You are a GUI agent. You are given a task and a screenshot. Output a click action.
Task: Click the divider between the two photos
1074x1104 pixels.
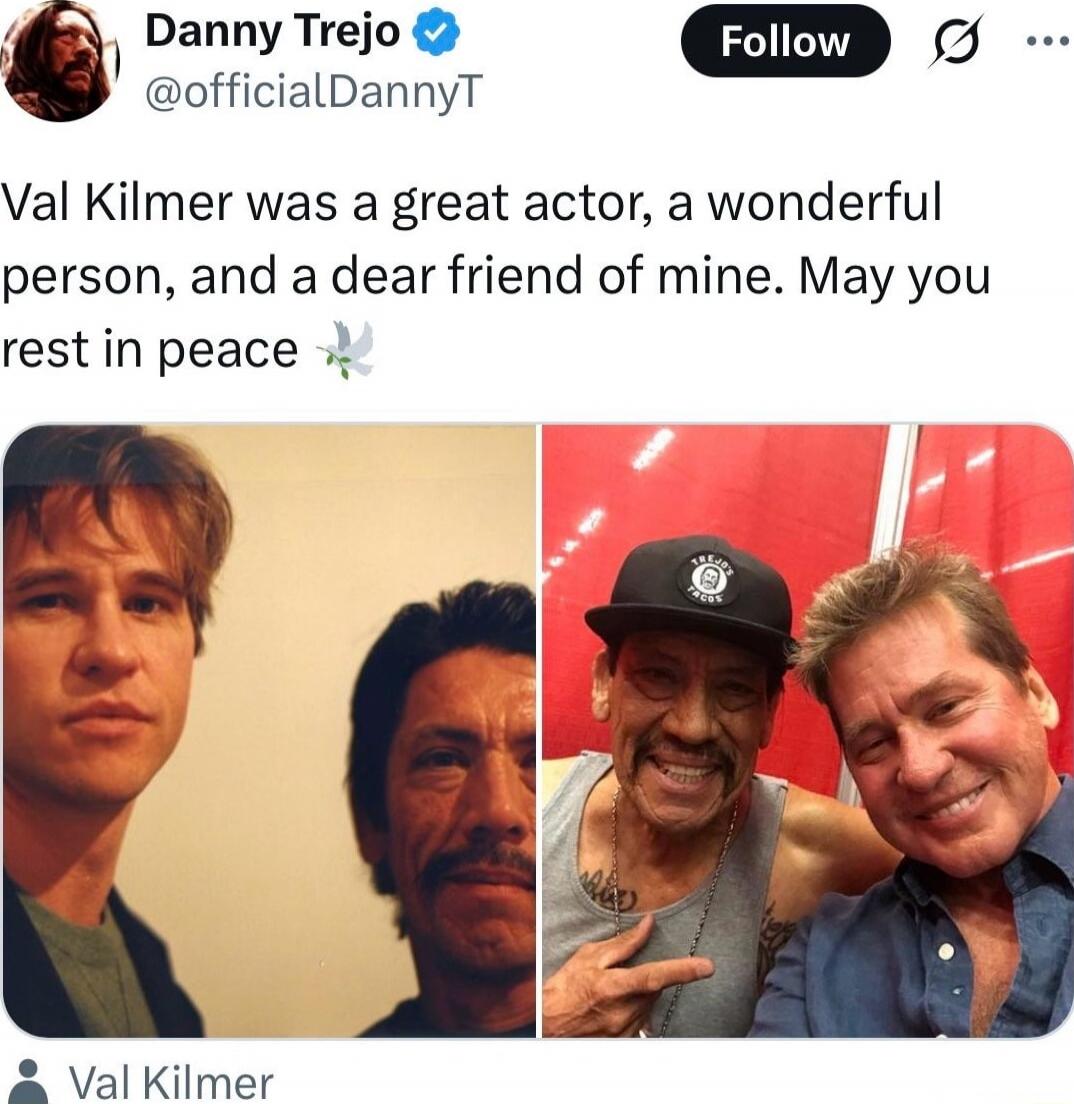(539, 731)
